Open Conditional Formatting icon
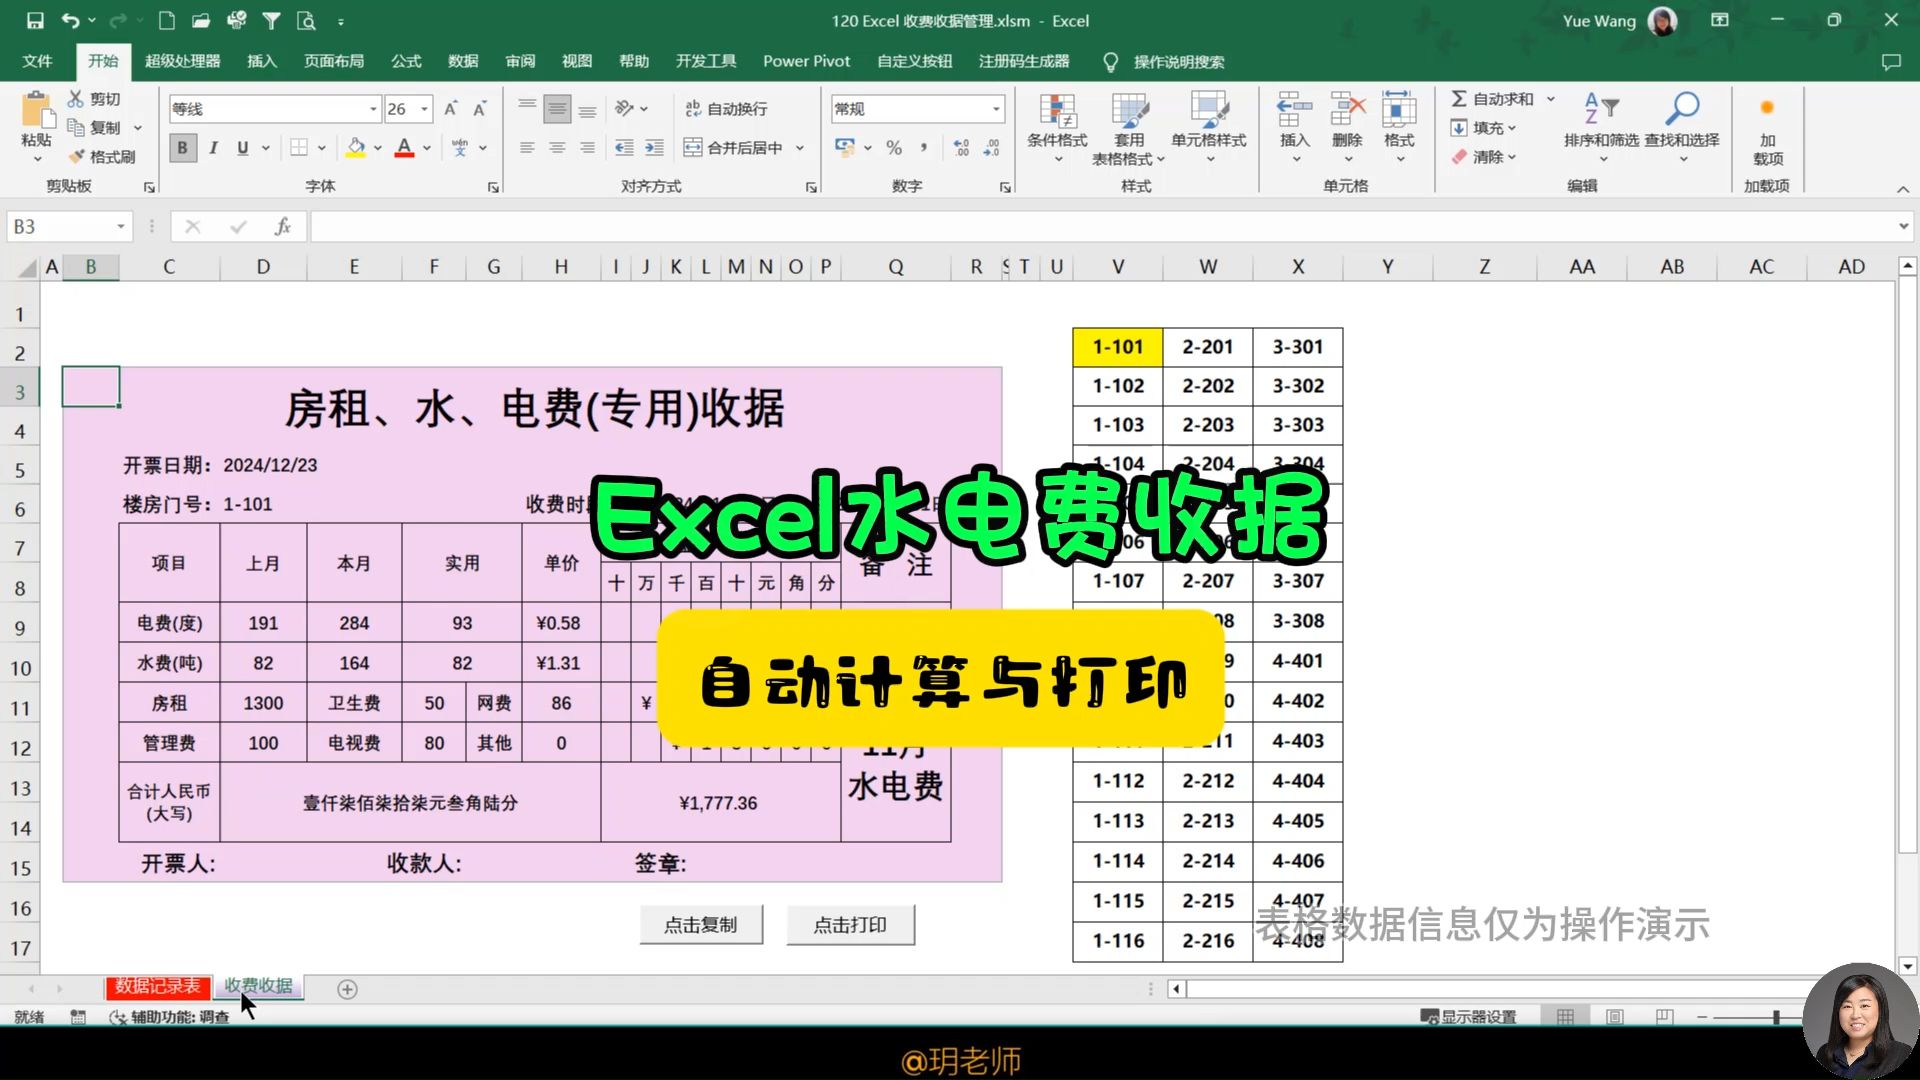Image resolution: width=1920 pixels, height=1080 pixels. pyautogui.click(x=1057, y=112)
